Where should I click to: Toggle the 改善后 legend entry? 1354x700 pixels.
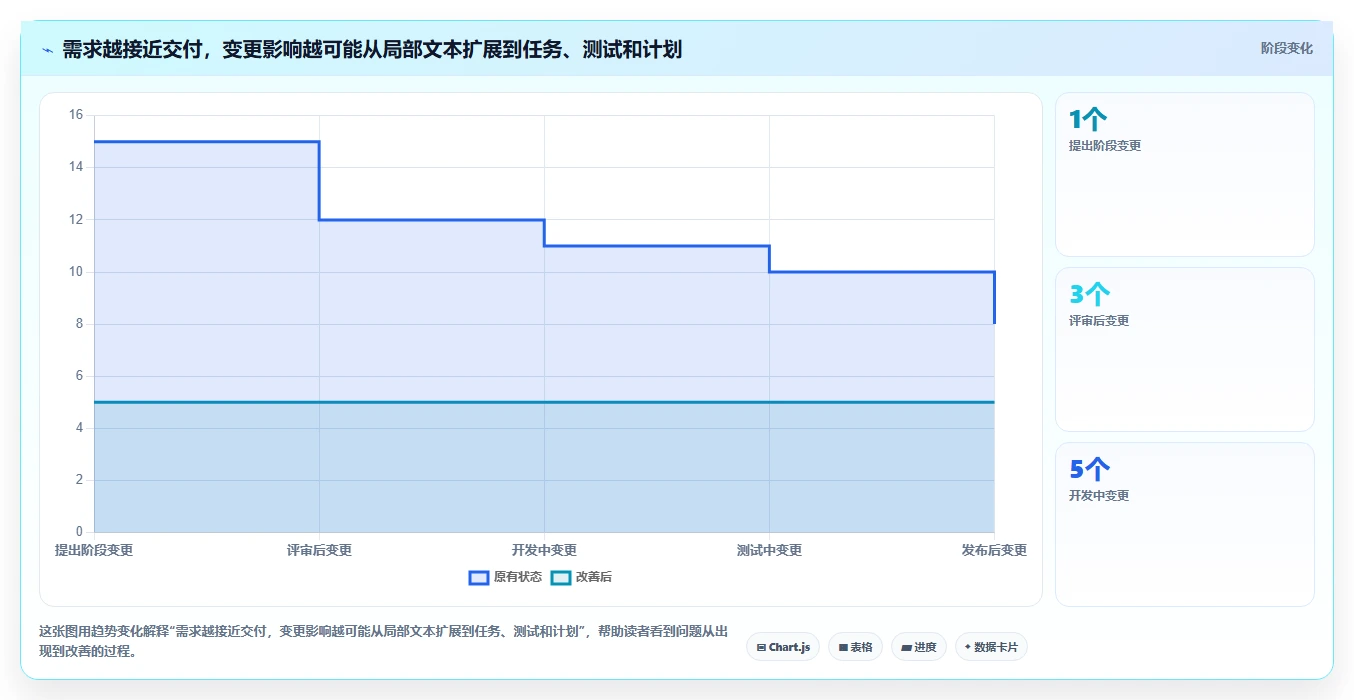581,577
